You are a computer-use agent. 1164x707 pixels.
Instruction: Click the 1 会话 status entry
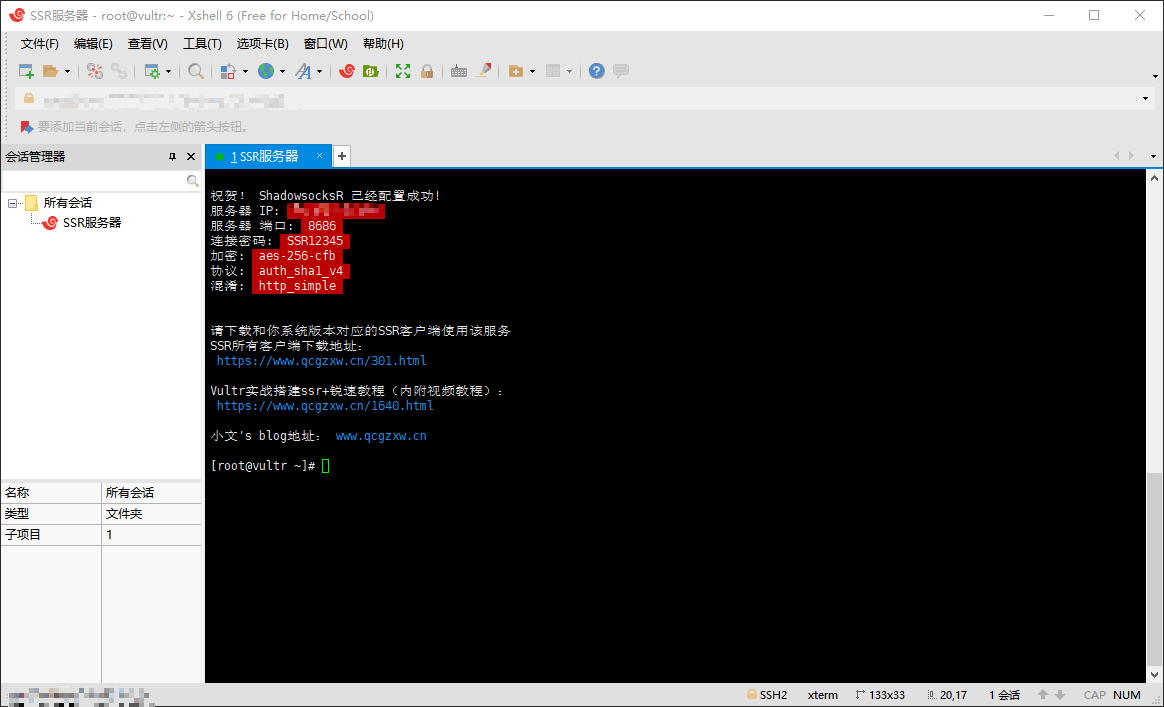click(1004, 695)
